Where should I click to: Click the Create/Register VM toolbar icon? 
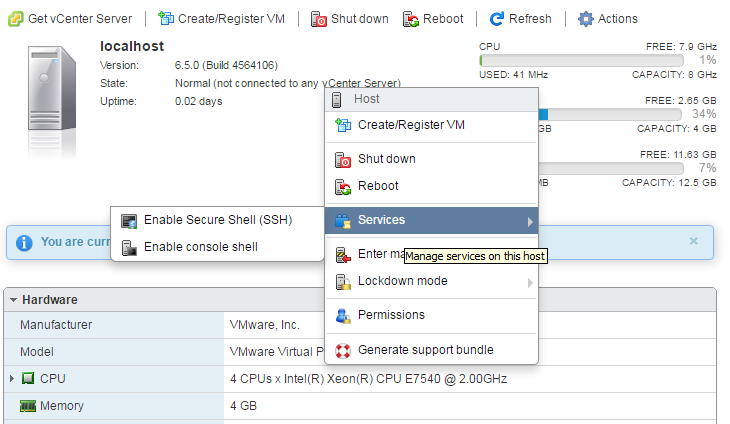pyautogui.click(x=166, y=19)
